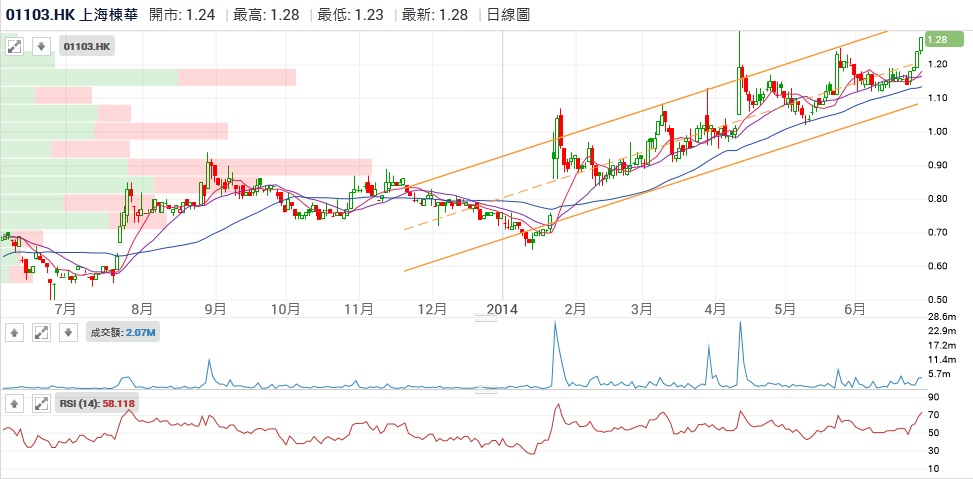Maximize the 成交額 volume pane

[x=40, y=333]
